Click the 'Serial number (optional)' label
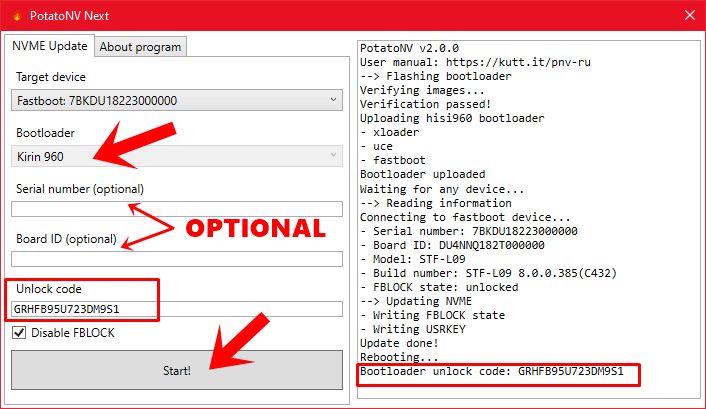 80,189
